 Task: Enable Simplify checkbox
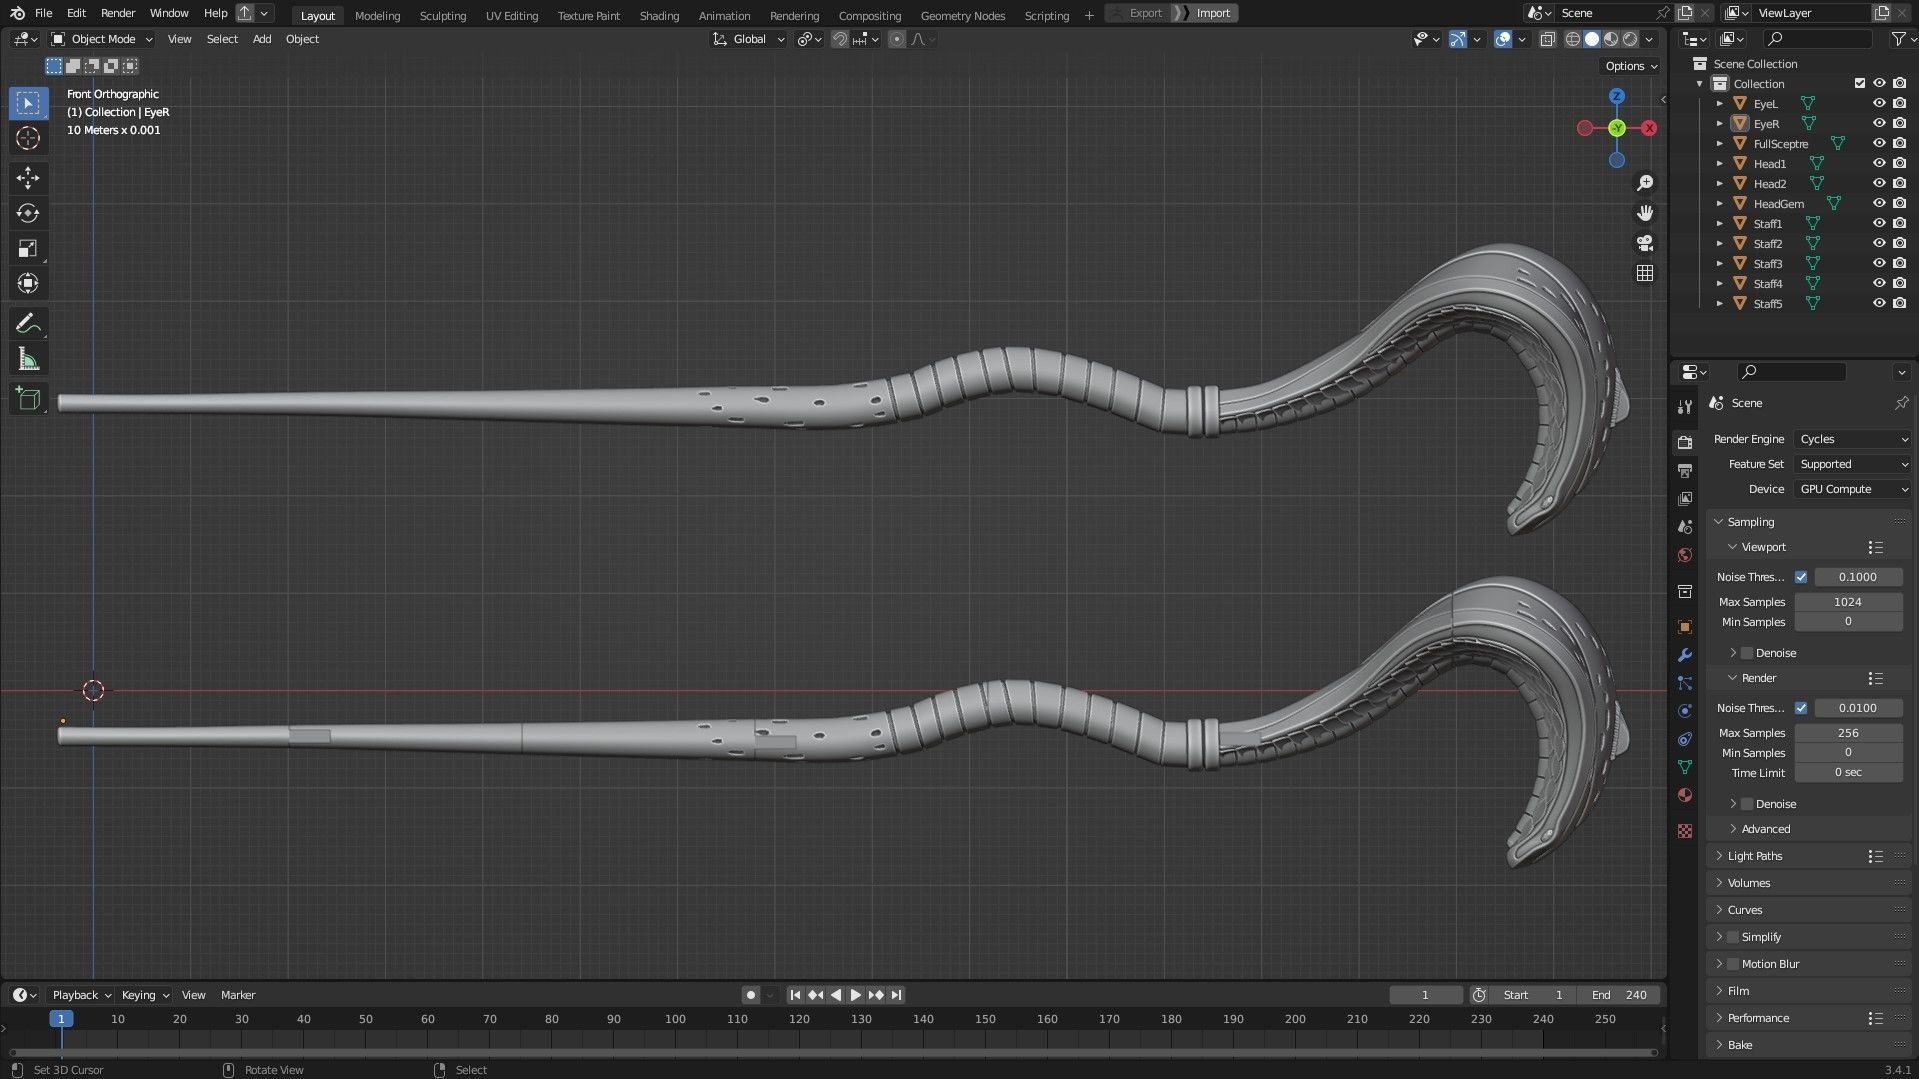coord(1733,937)
